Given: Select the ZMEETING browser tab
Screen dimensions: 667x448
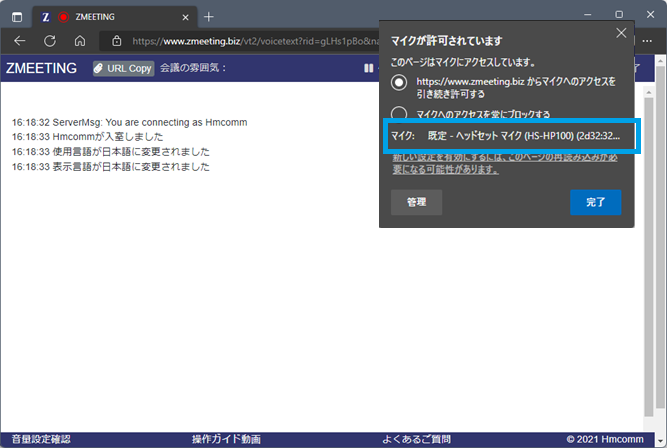Looking at the screenshot, I should click(110, 17).
